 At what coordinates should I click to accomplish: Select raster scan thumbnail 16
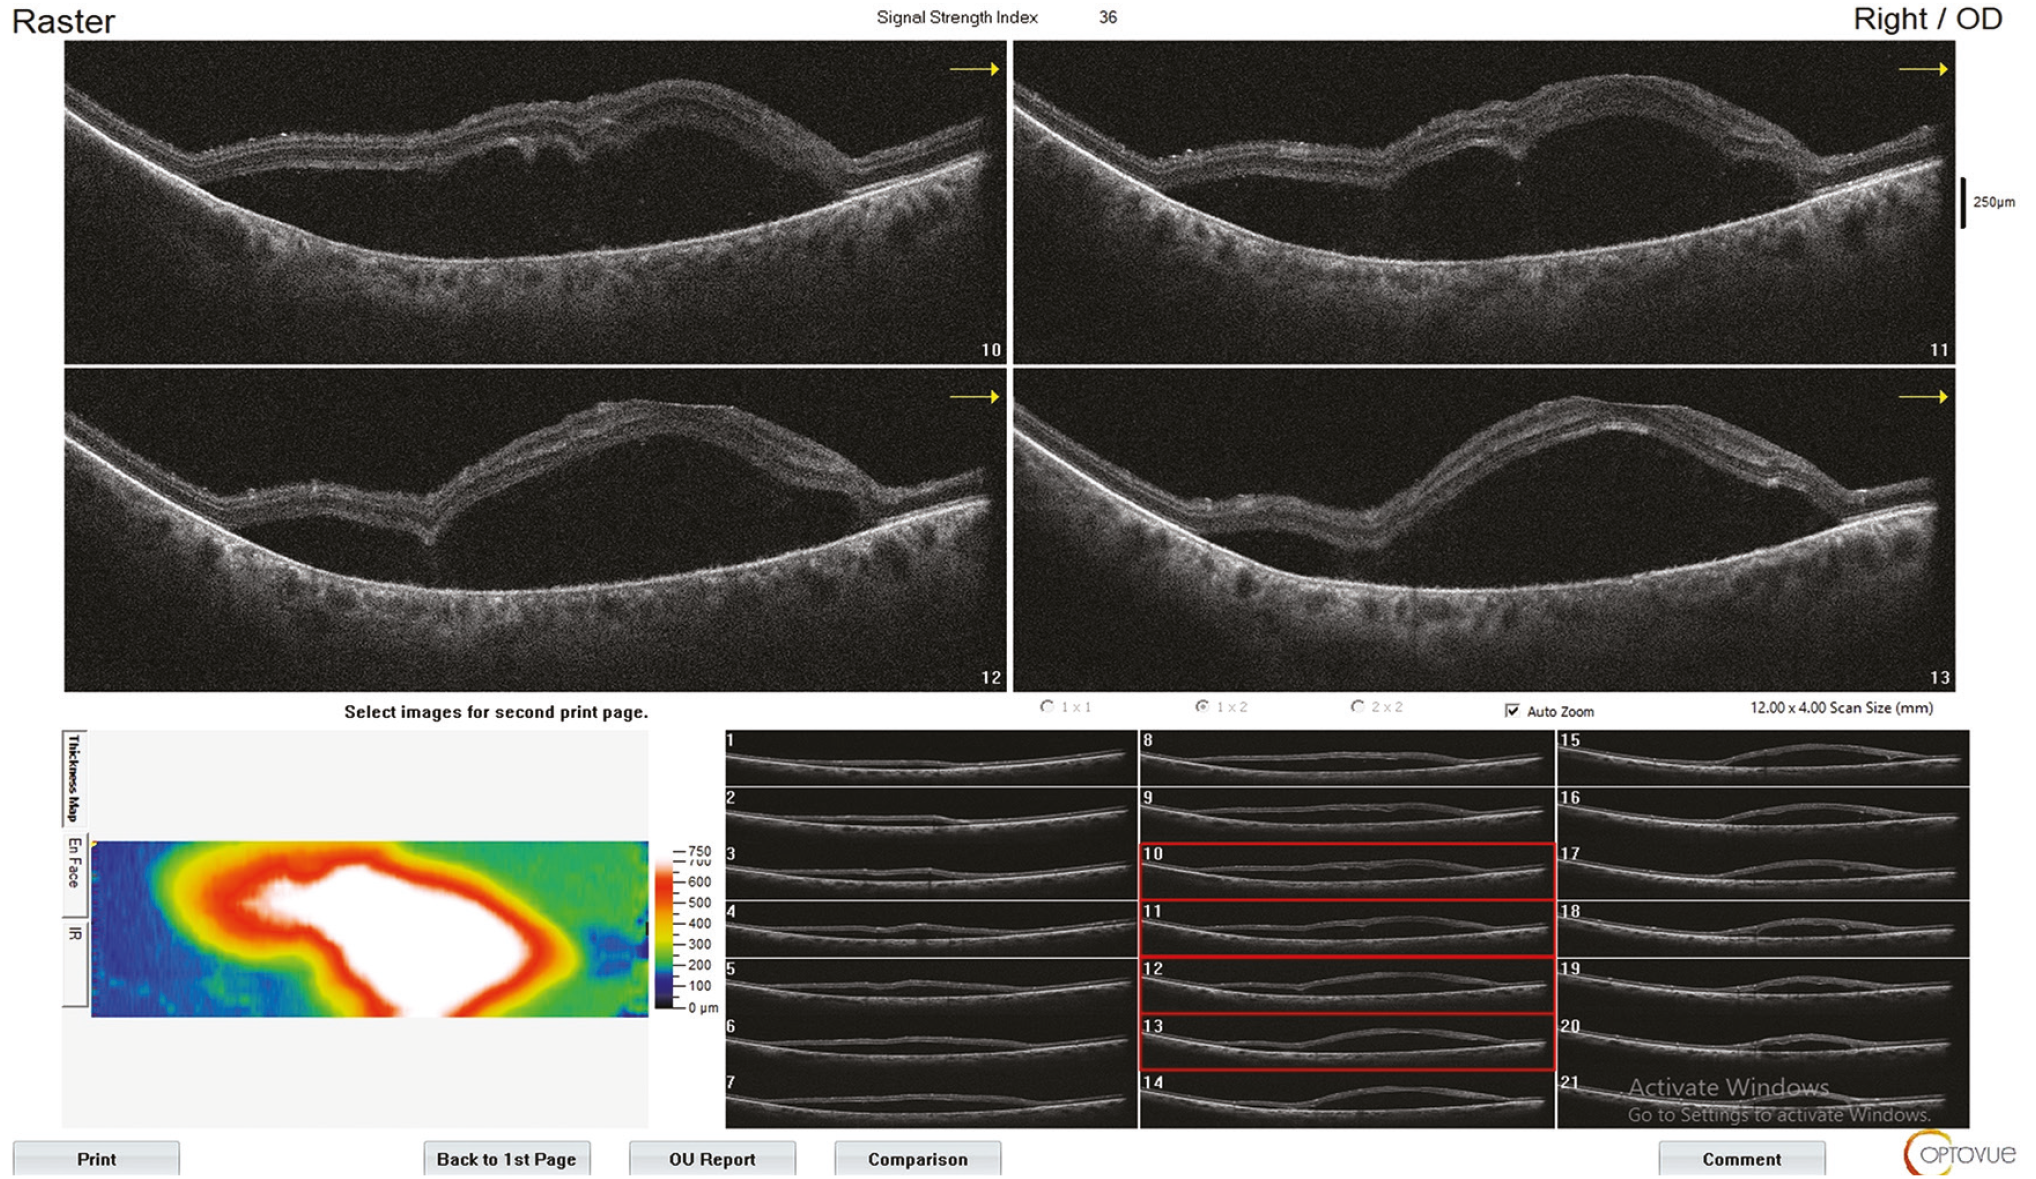pos(1763,815)
